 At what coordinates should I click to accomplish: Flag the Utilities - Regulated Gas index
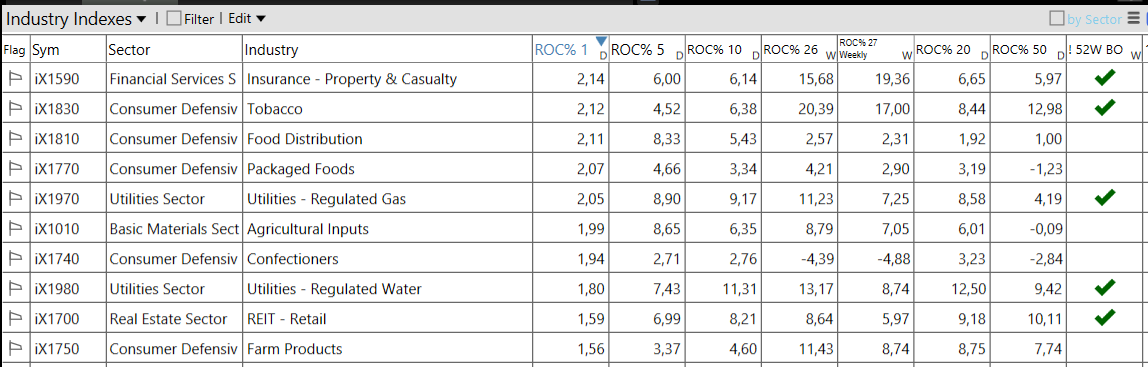[15, 199]
